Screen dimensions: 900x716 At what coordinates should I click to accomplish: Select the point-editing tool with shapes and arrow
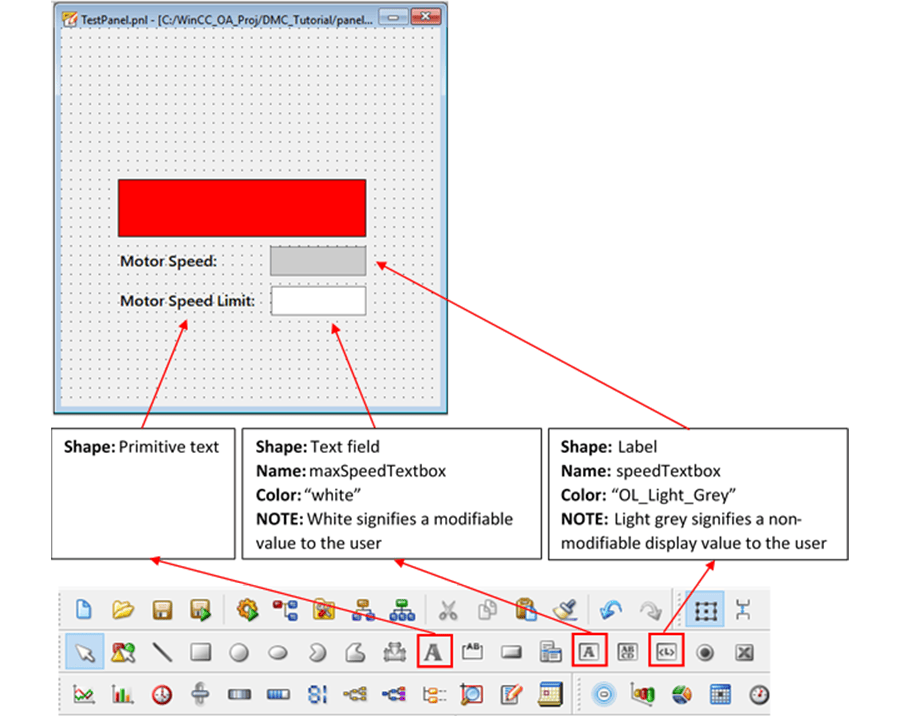tap(123, 652)
